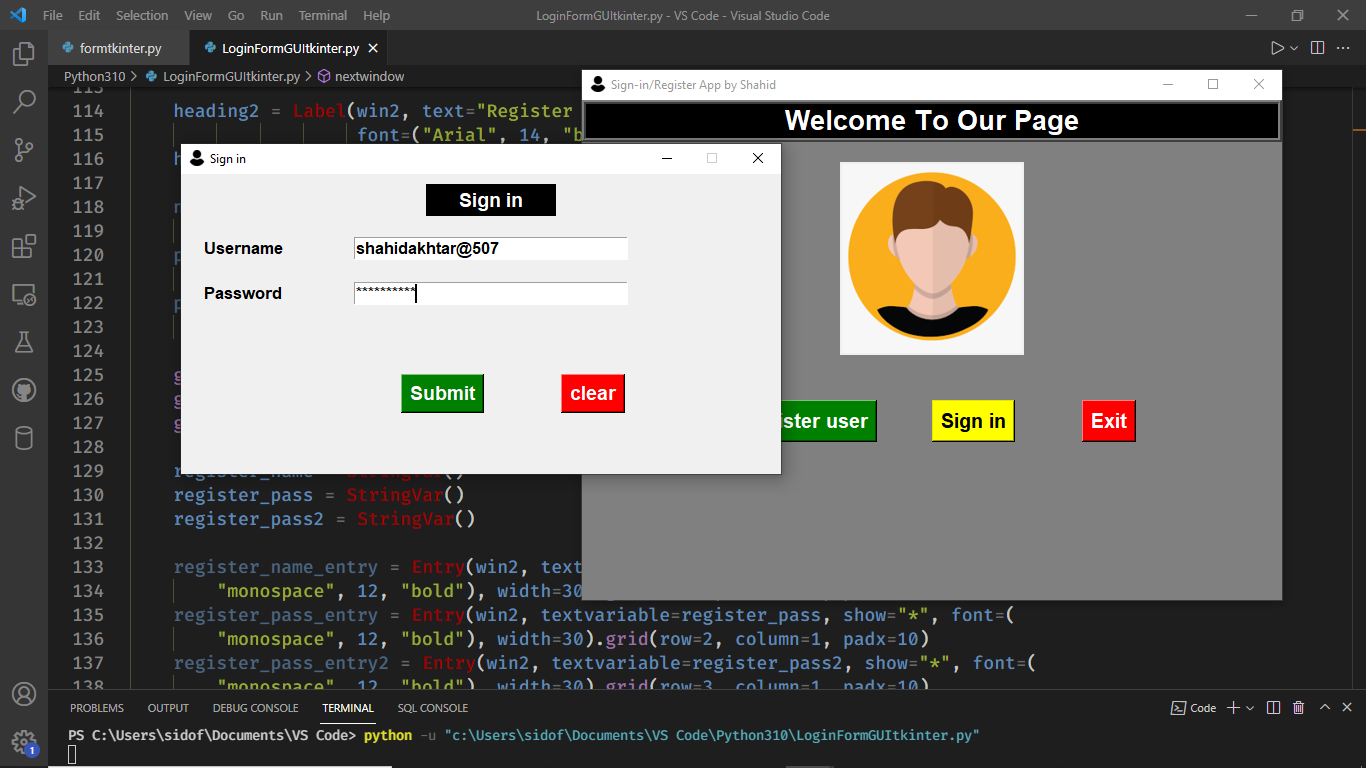1366x768 pixels.
Task: Open the Extensions view
Action: pos(24,245)
